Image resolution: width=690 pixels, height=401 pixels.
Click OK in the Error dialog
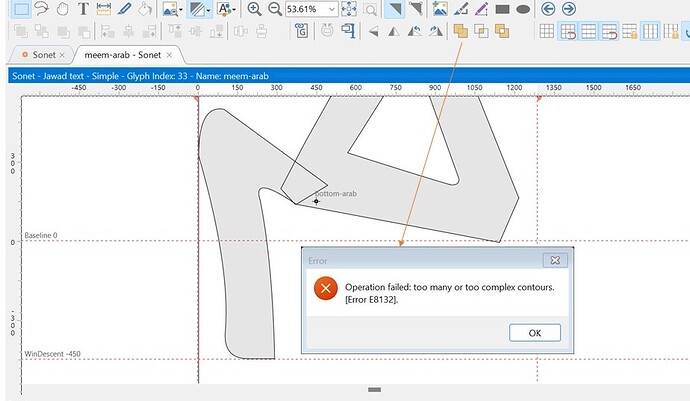point(535,333)
